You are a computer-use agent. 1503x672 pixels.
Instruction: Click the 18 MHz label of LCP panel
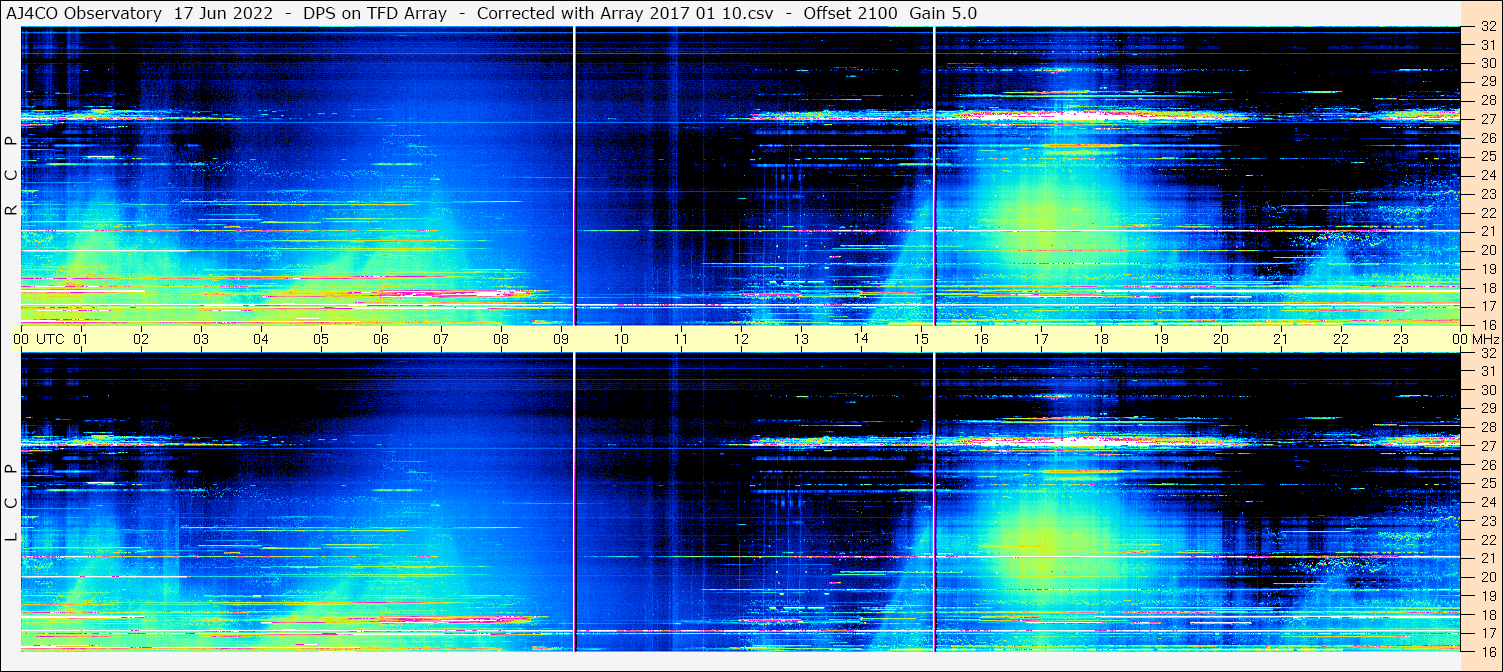tap(1488, 615)
